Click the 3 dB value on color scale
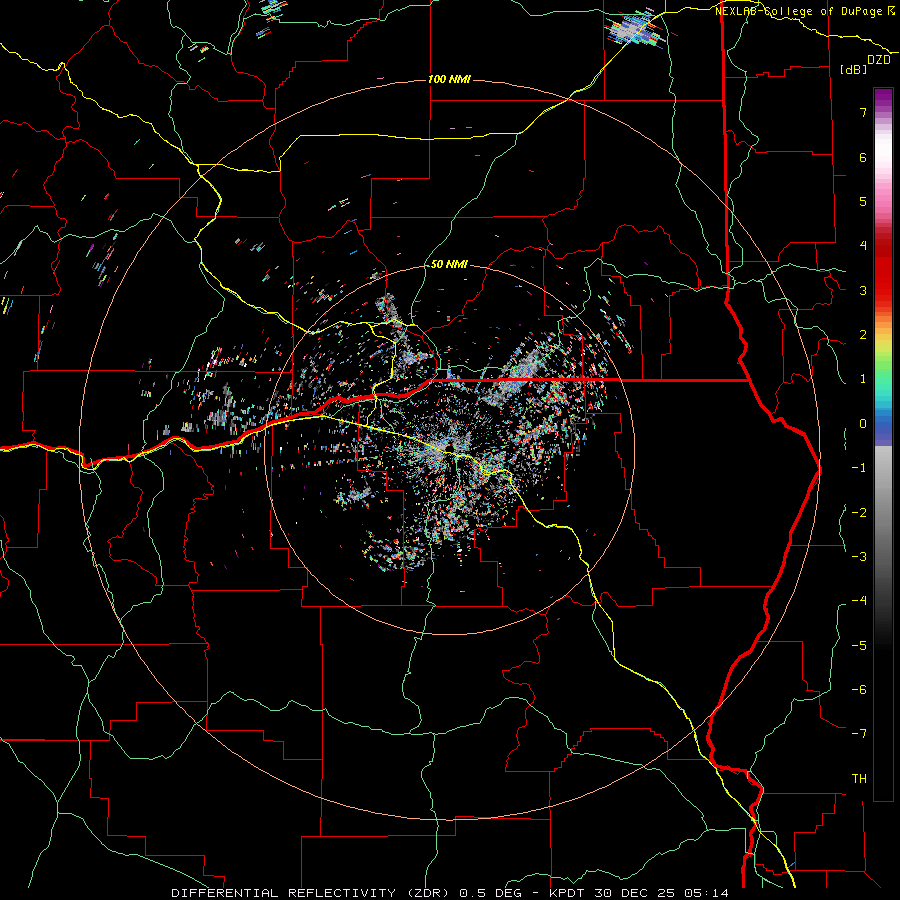The width and height of the screenshot is (900, 900). pos(863,290)
